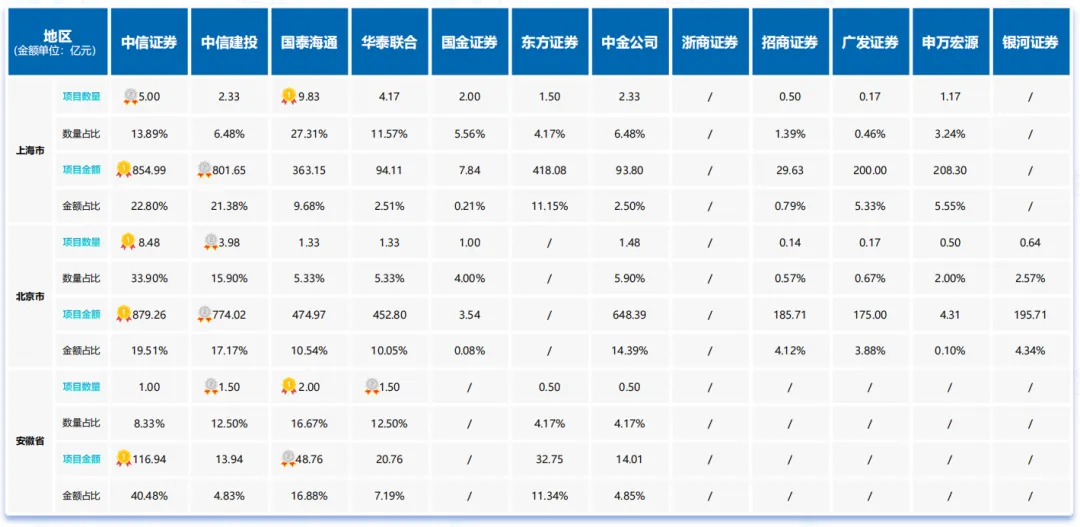Click the 19.51% cell
The height and width of the screenshot is (527, 1080).
tap(149, 351)
